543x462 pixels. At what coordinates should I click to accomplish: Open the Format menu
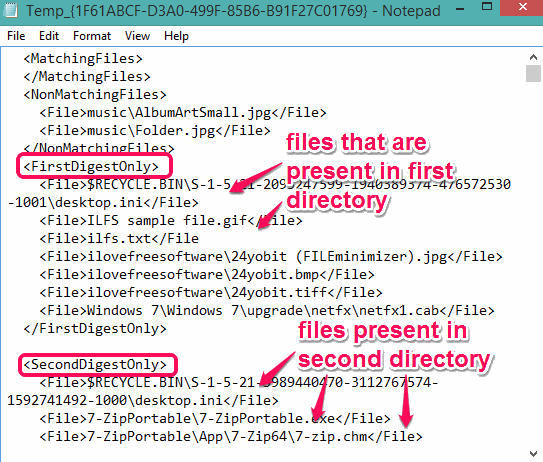point(92,36)
